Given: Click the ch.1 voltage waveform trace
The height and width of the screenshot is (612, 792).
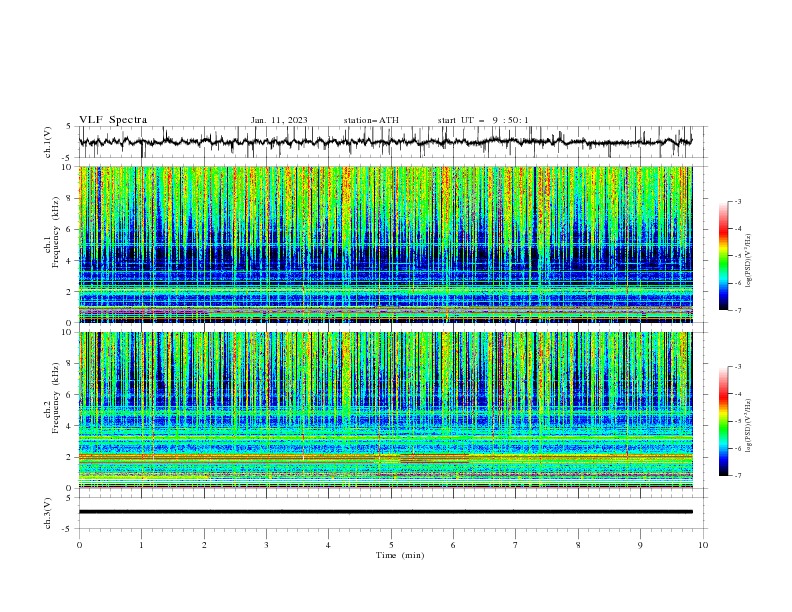Looking at the screenshot, I should coord(385,142).
